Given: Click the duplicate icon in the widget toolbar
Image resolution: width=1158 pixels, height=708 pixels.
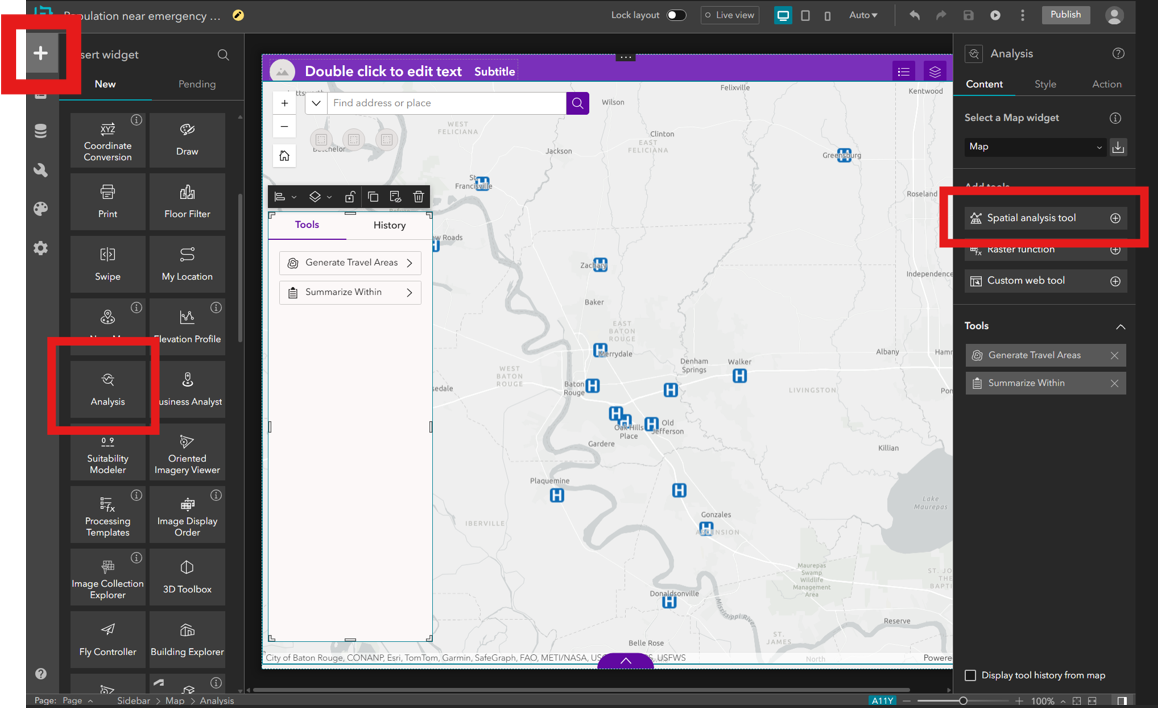Looking at the screenshot, I should [373, 196].
